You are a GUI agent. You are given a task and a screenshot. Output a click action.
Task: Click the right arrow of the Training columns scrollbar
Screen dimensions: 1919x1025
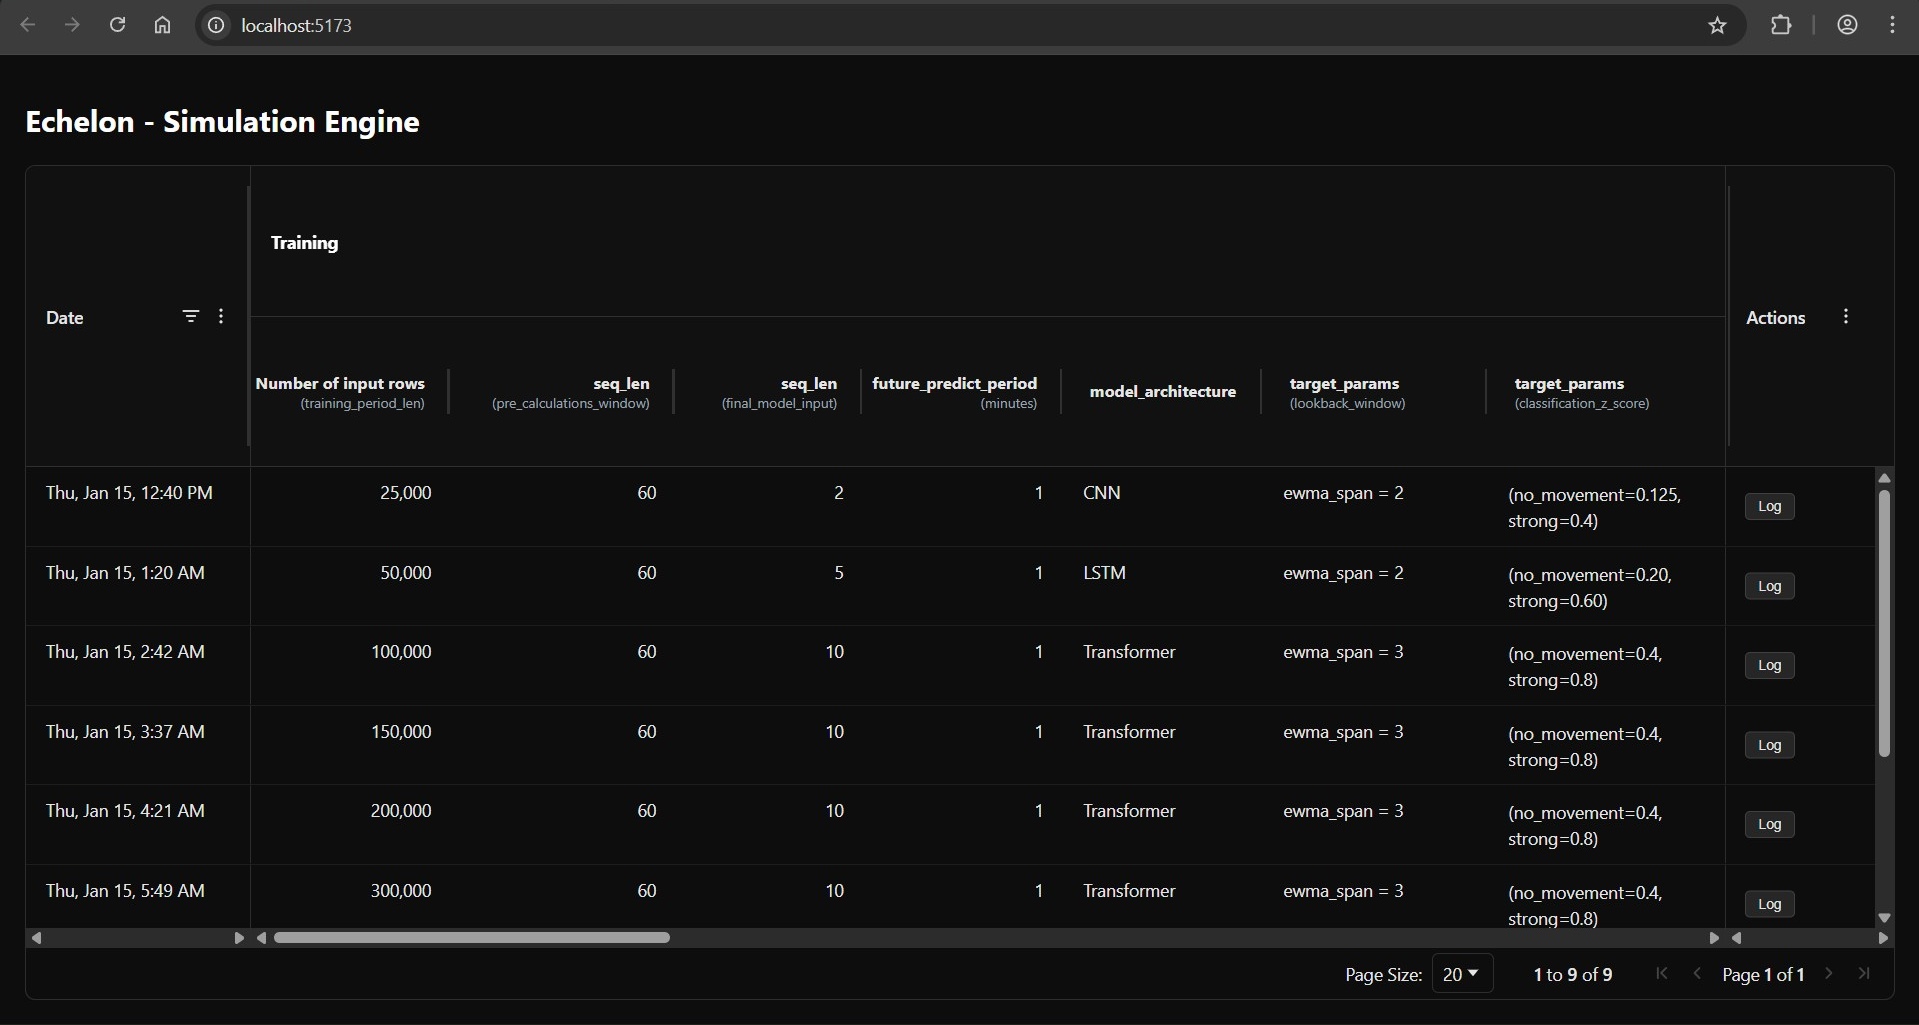coord(1714,938)
